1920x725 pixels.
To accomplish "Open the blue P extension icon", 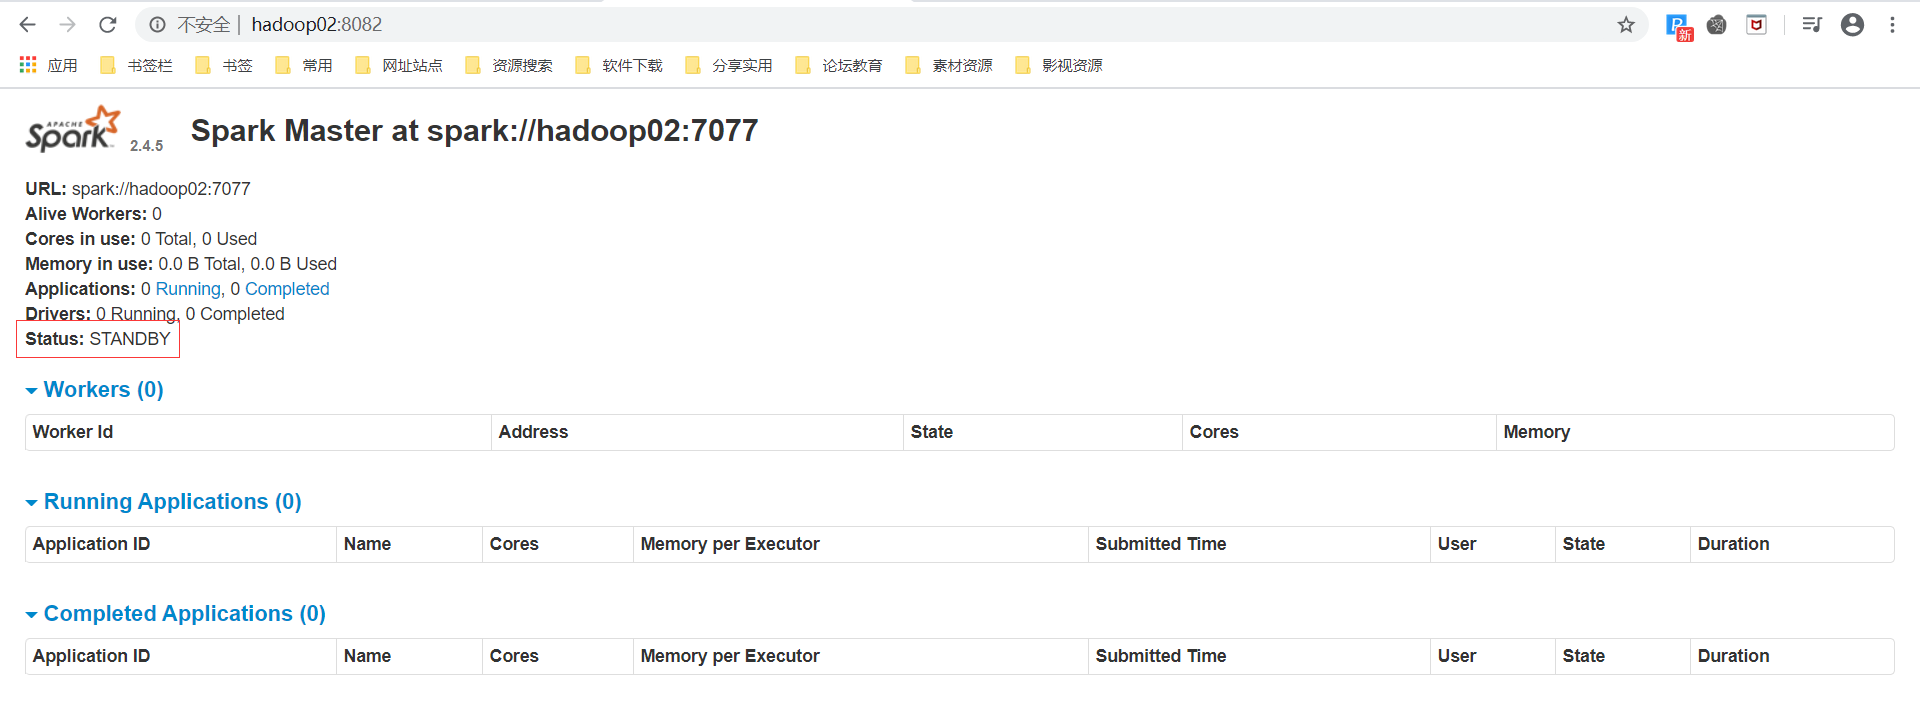I will tap(1679, 26).
